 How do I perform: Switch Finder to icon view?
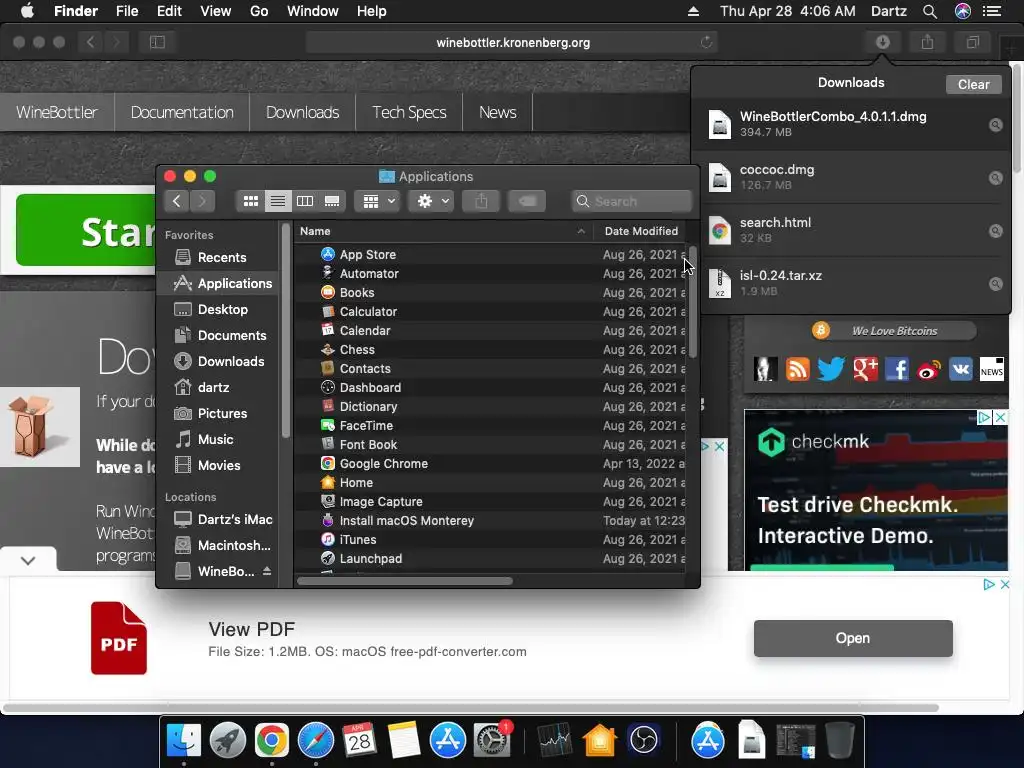tap(251, 201)
